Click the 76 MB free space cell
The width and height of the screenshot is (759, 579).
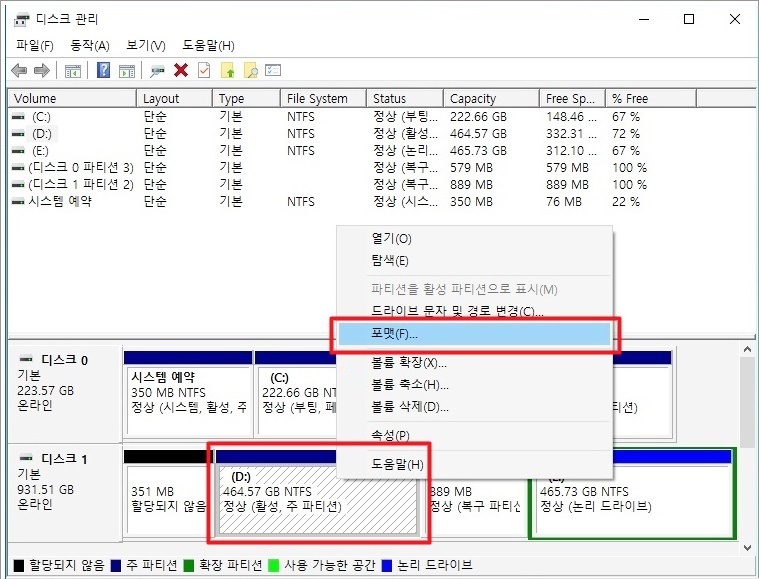pos(564,201)
